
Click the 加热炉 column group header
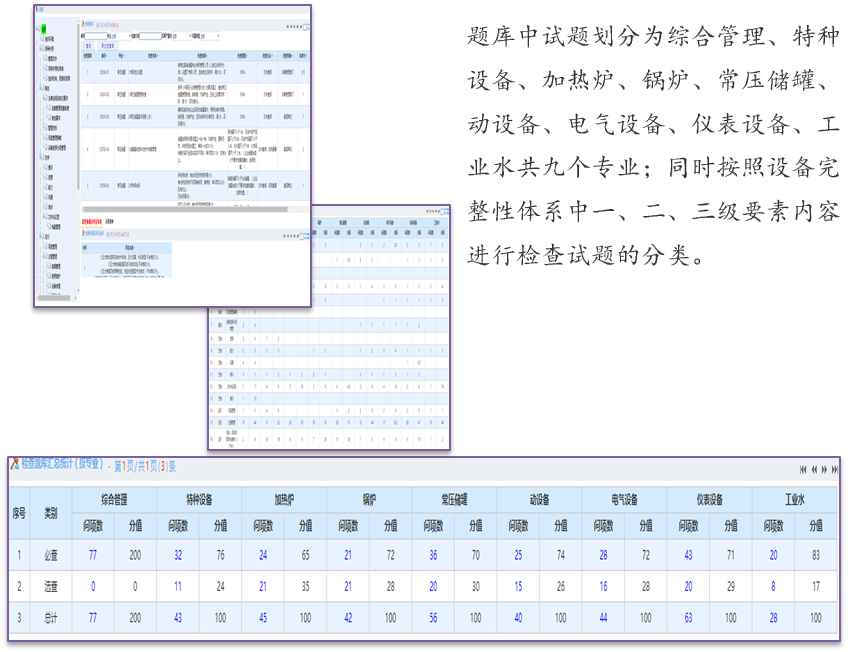click(284, 499)
